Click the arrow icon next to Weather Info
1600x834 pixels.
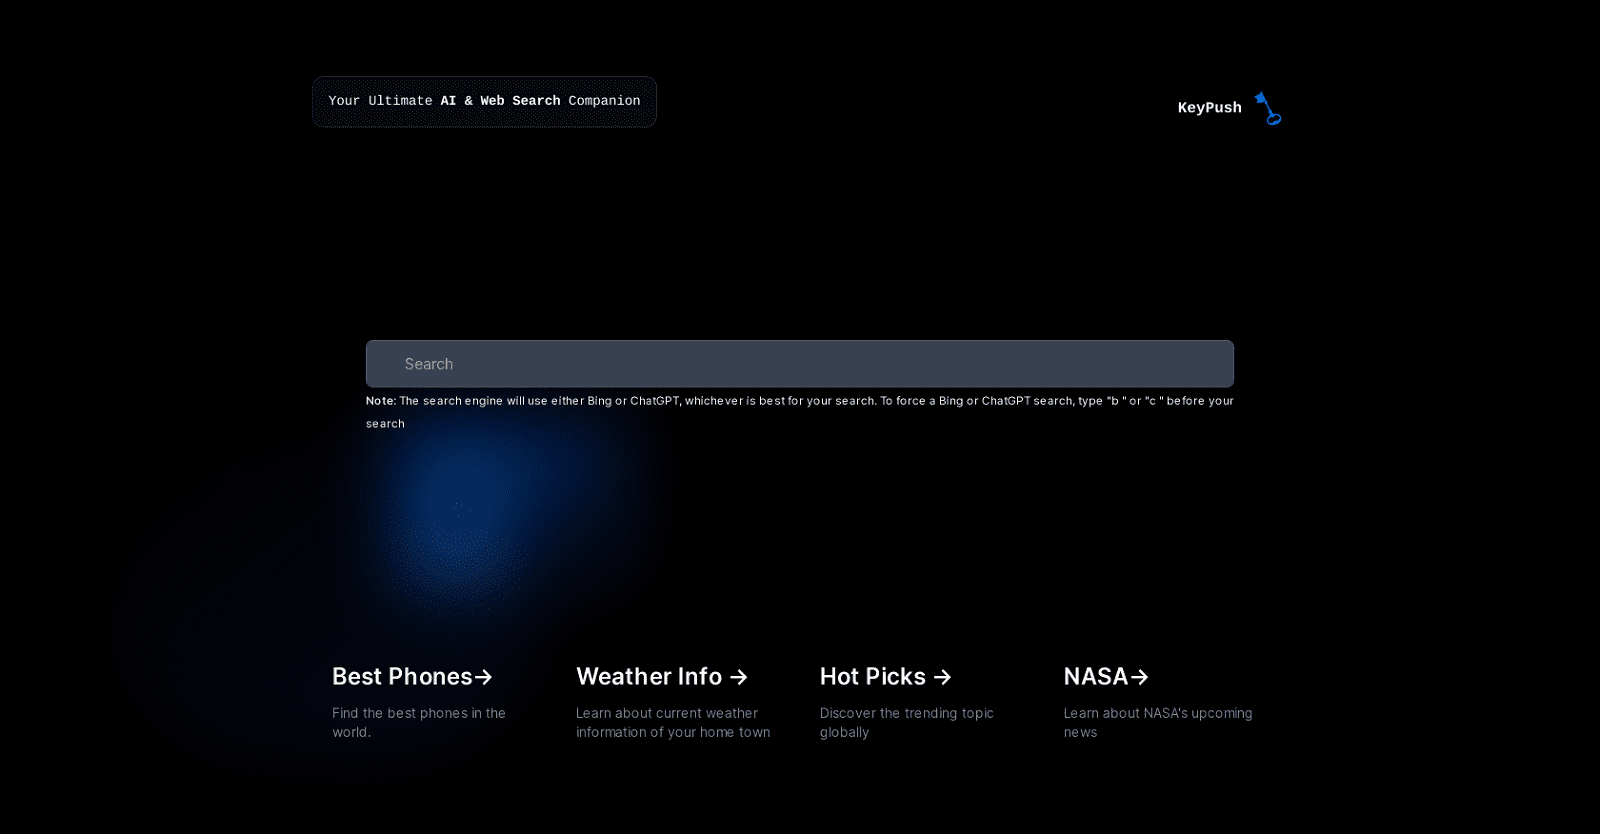click(739, 677)
